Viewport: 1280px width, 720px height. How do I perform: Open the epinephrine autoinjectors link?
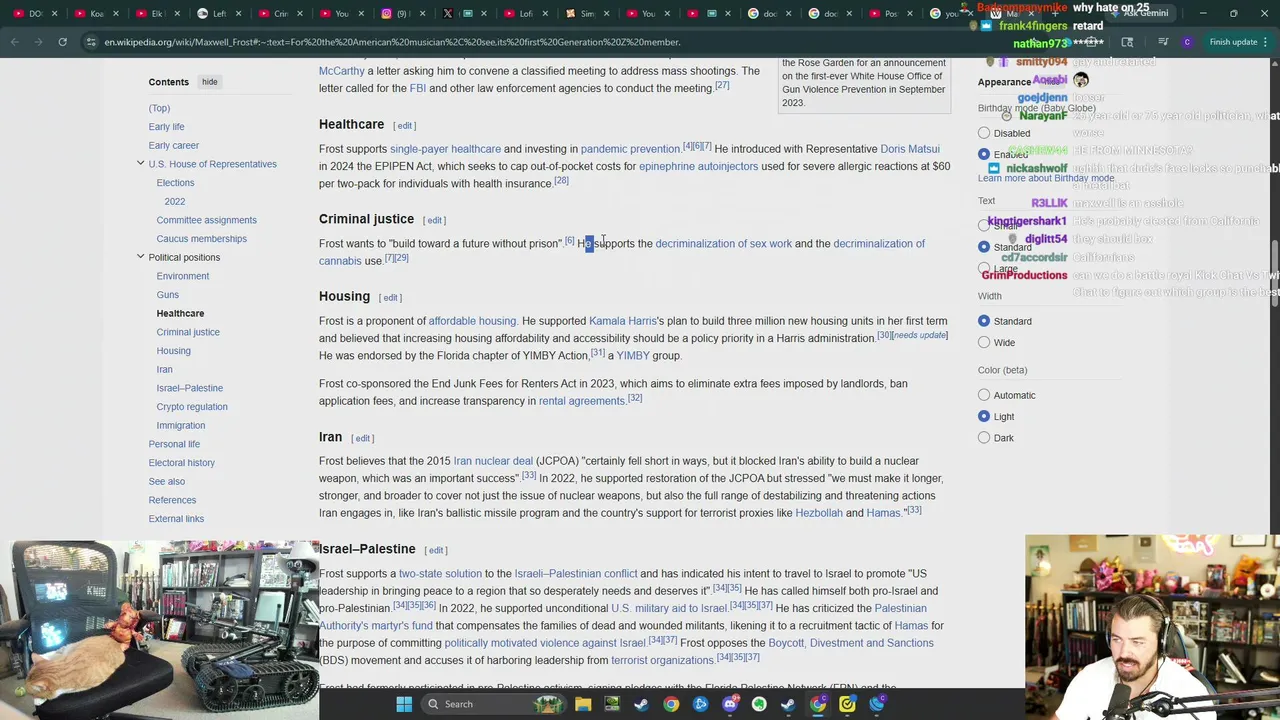click(x=698, y=166)
